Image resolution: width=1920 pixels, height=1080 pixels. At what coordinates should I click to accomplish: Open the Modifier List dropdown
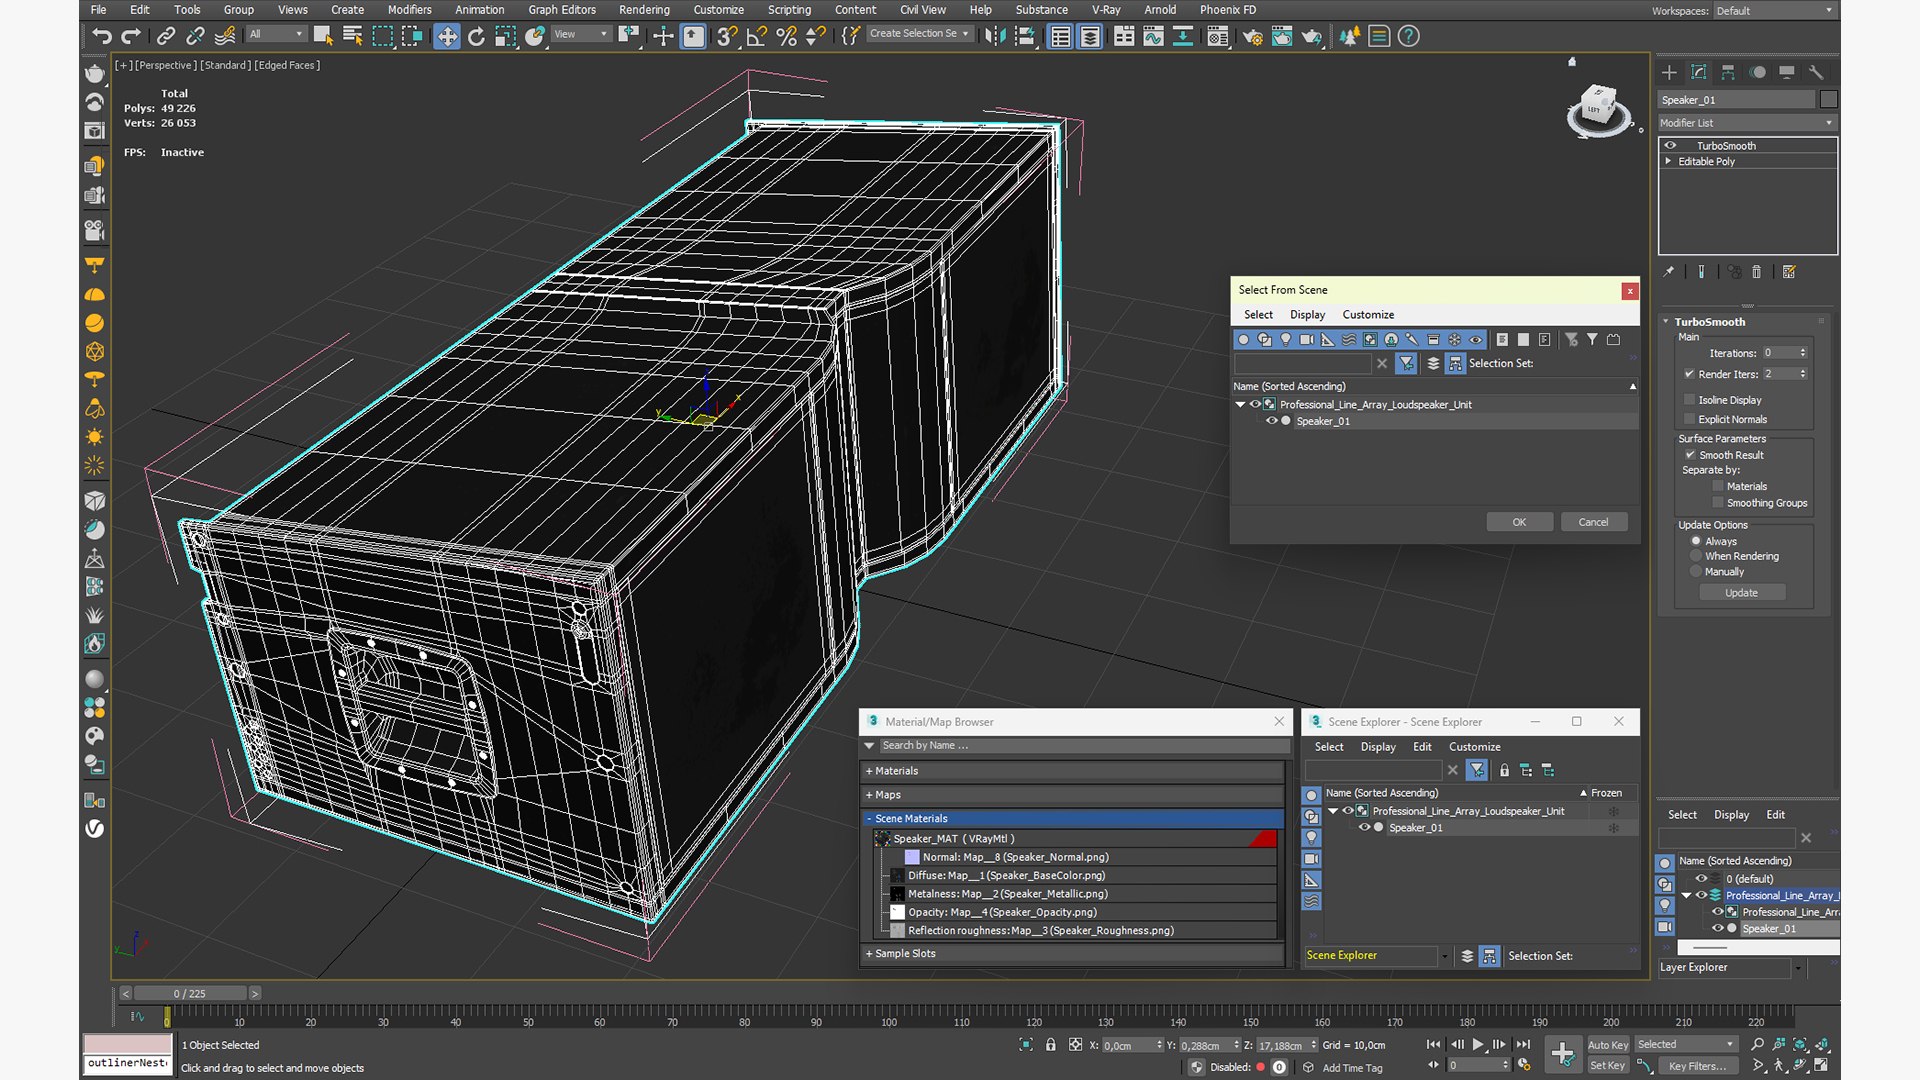(1747, 123)
